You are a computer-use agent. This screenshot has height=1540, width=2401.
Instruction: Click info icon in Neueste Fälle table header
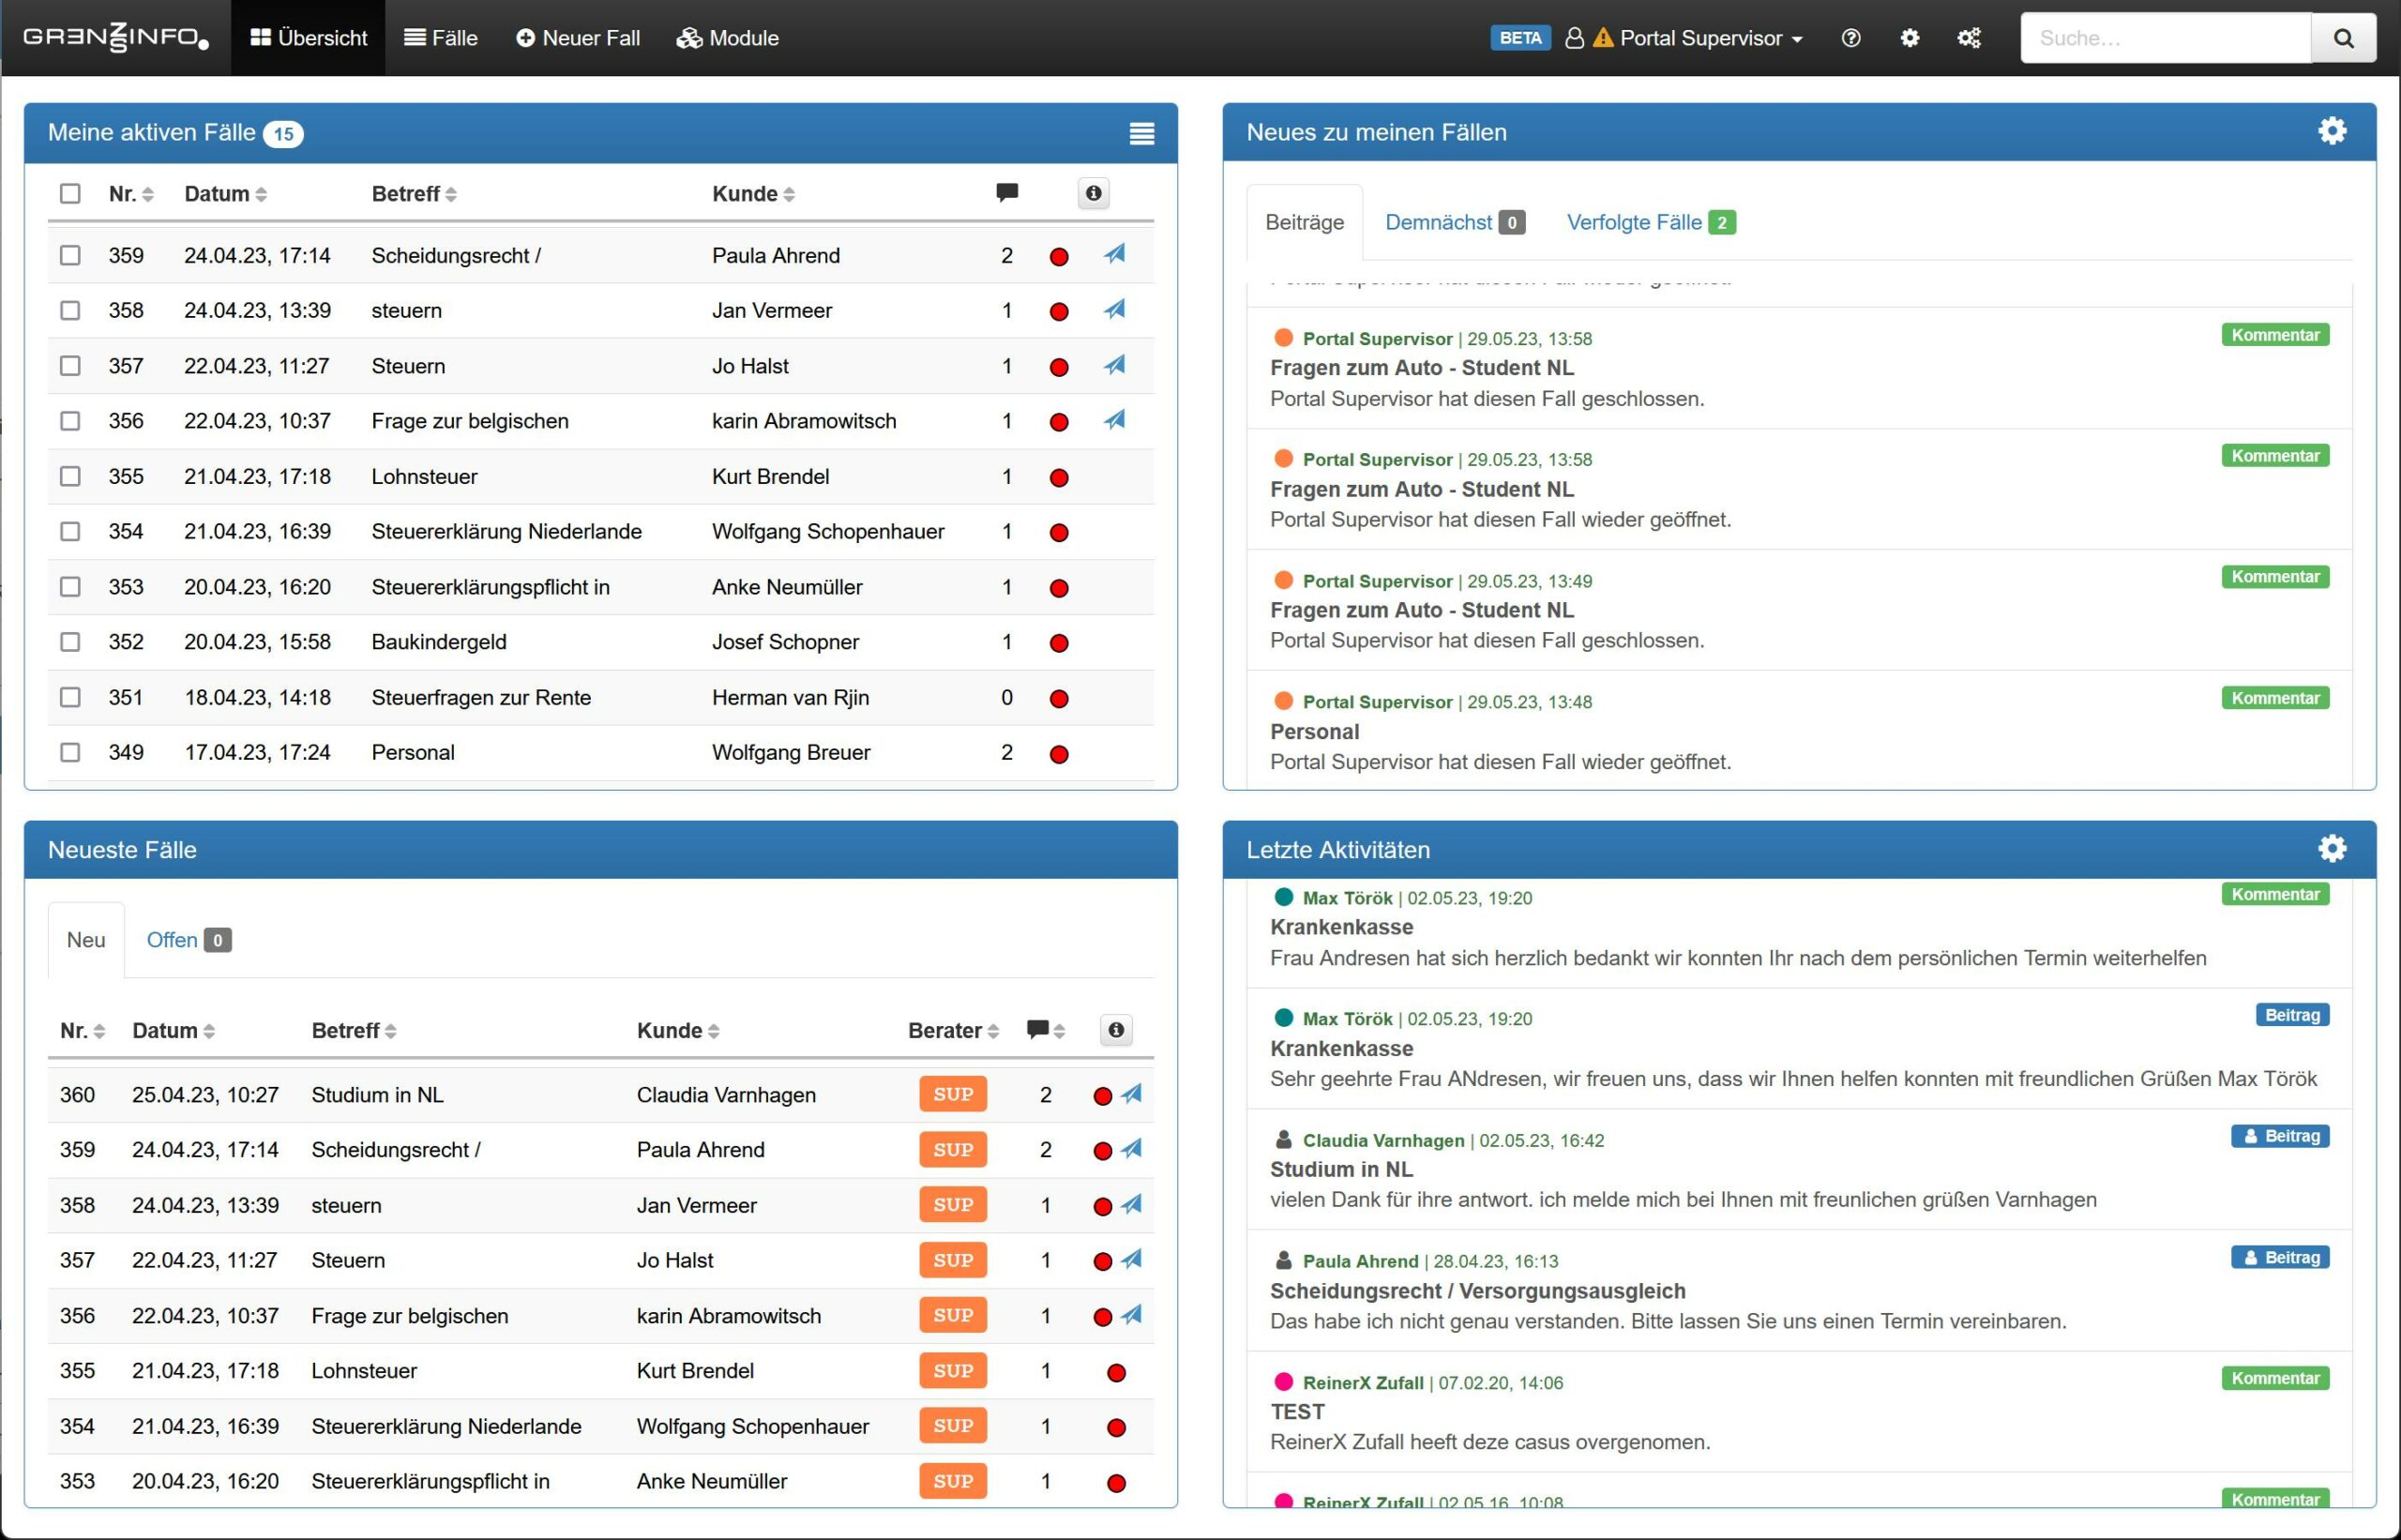(x=1115, y=1029)
